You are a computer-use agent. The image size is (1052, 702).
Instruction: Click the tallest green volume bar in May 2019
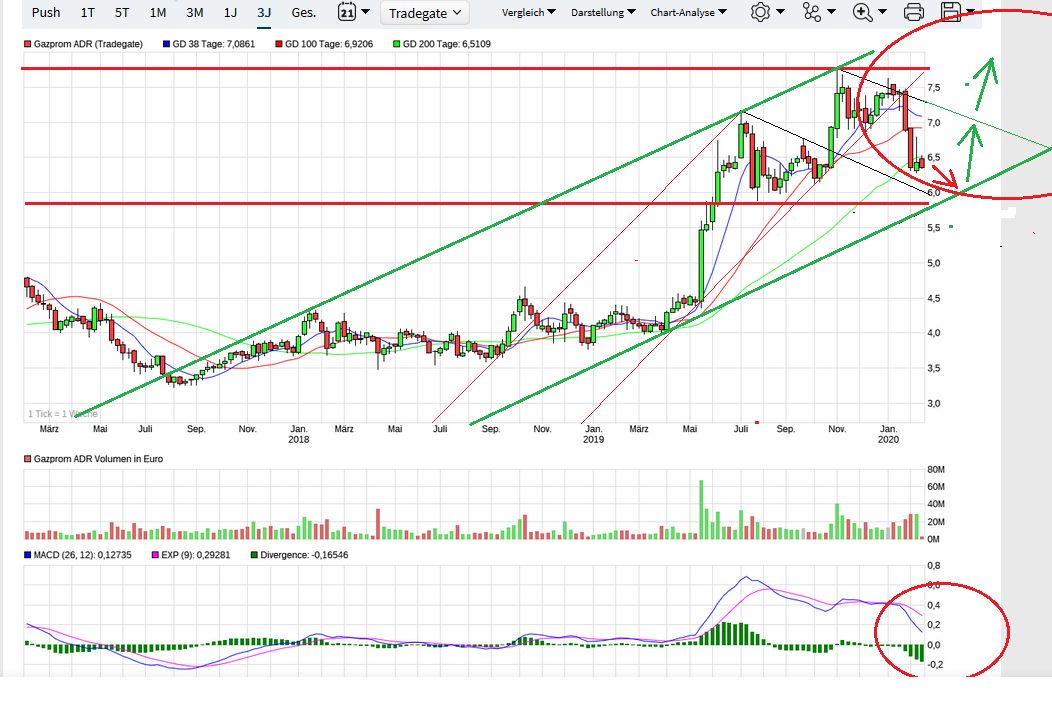pos(702,509)
